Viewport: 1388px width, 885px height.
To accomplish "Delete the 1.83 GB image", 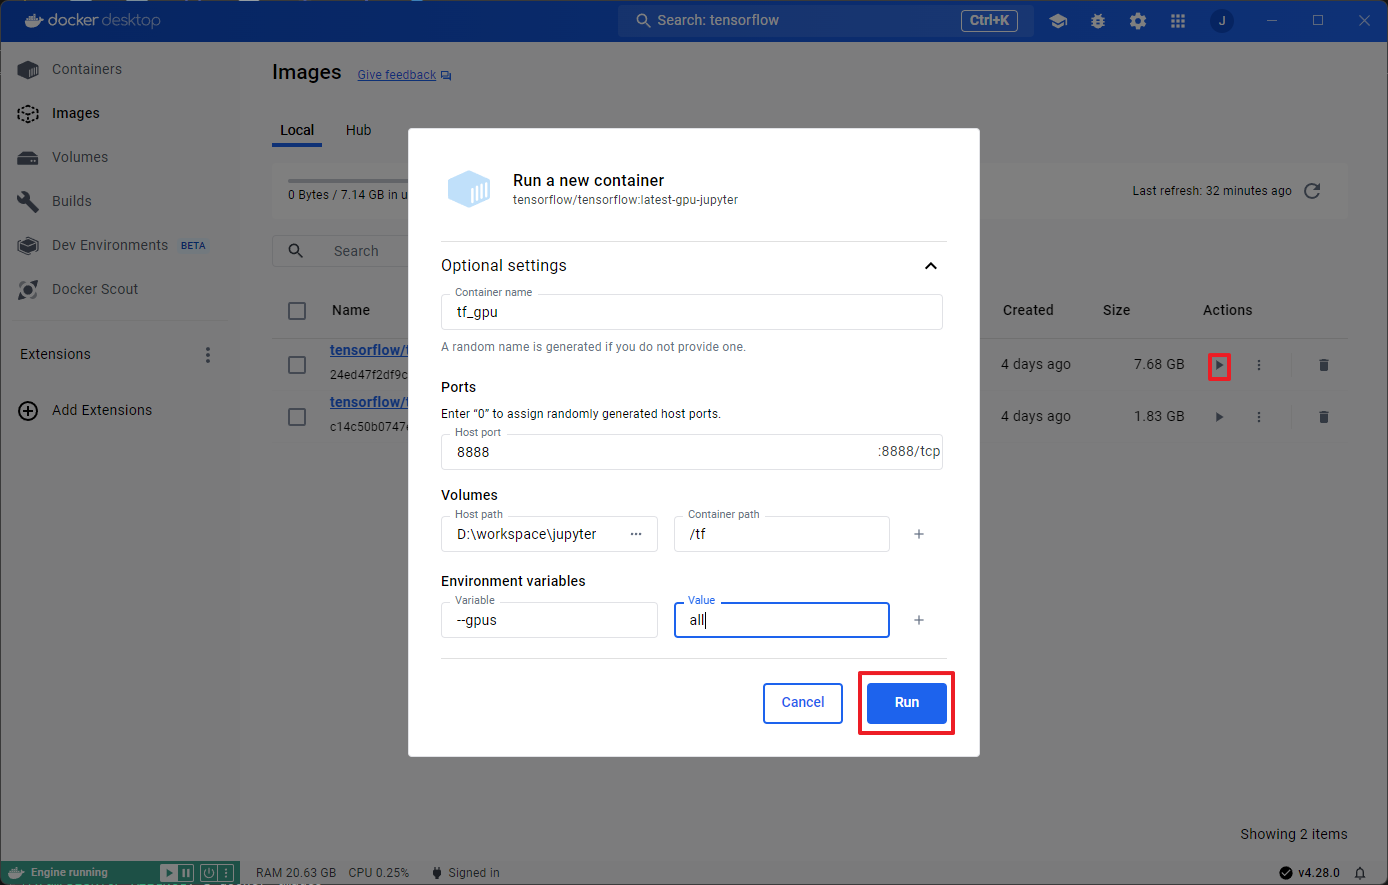I will pyautogui.click(x=1324, y=417).
